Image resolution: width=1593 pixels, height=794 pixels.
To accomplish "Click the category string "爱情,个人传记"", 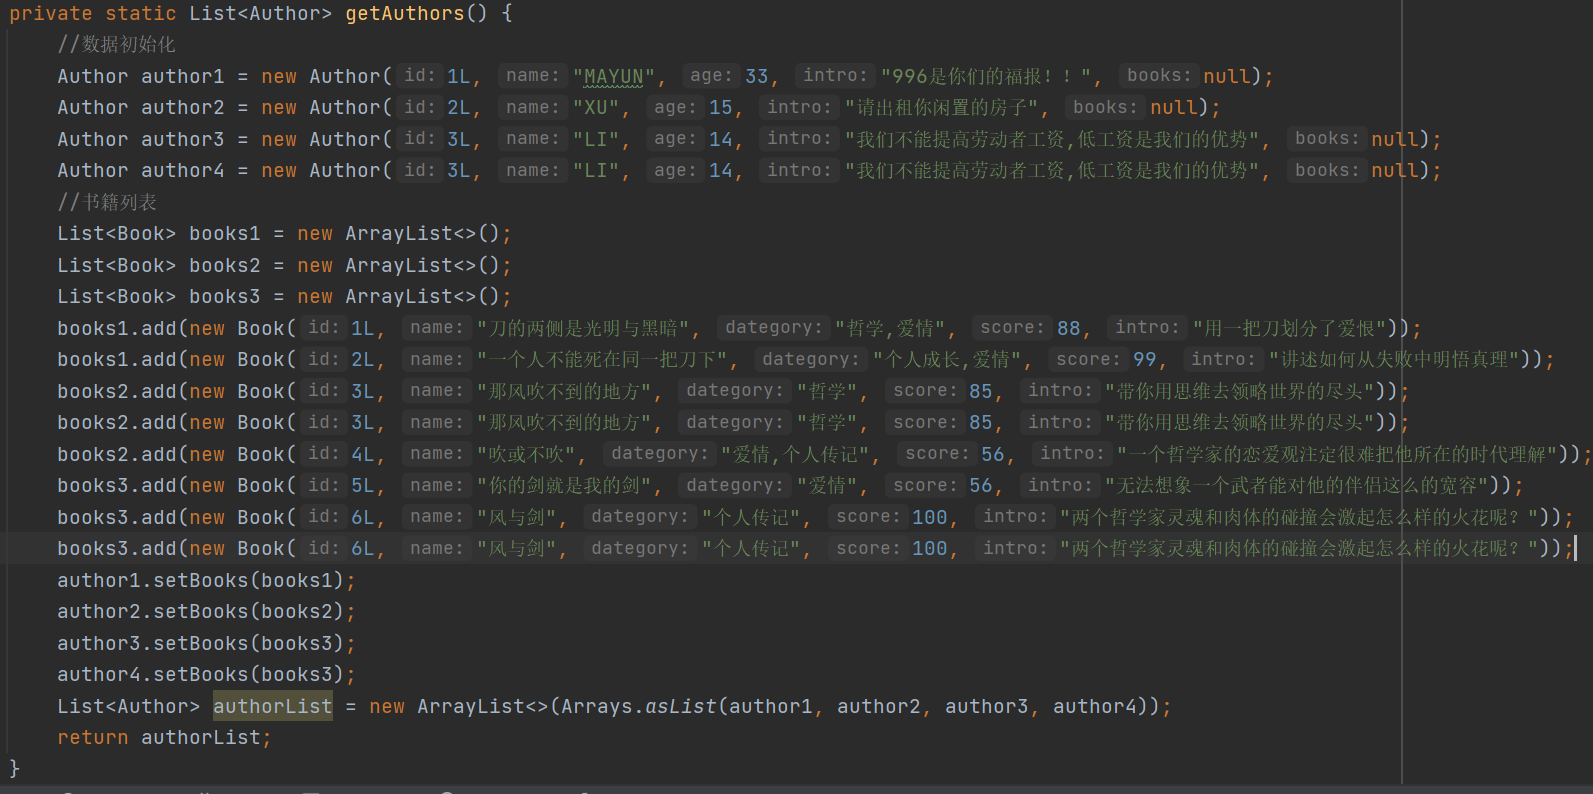I will pos(795,455).
